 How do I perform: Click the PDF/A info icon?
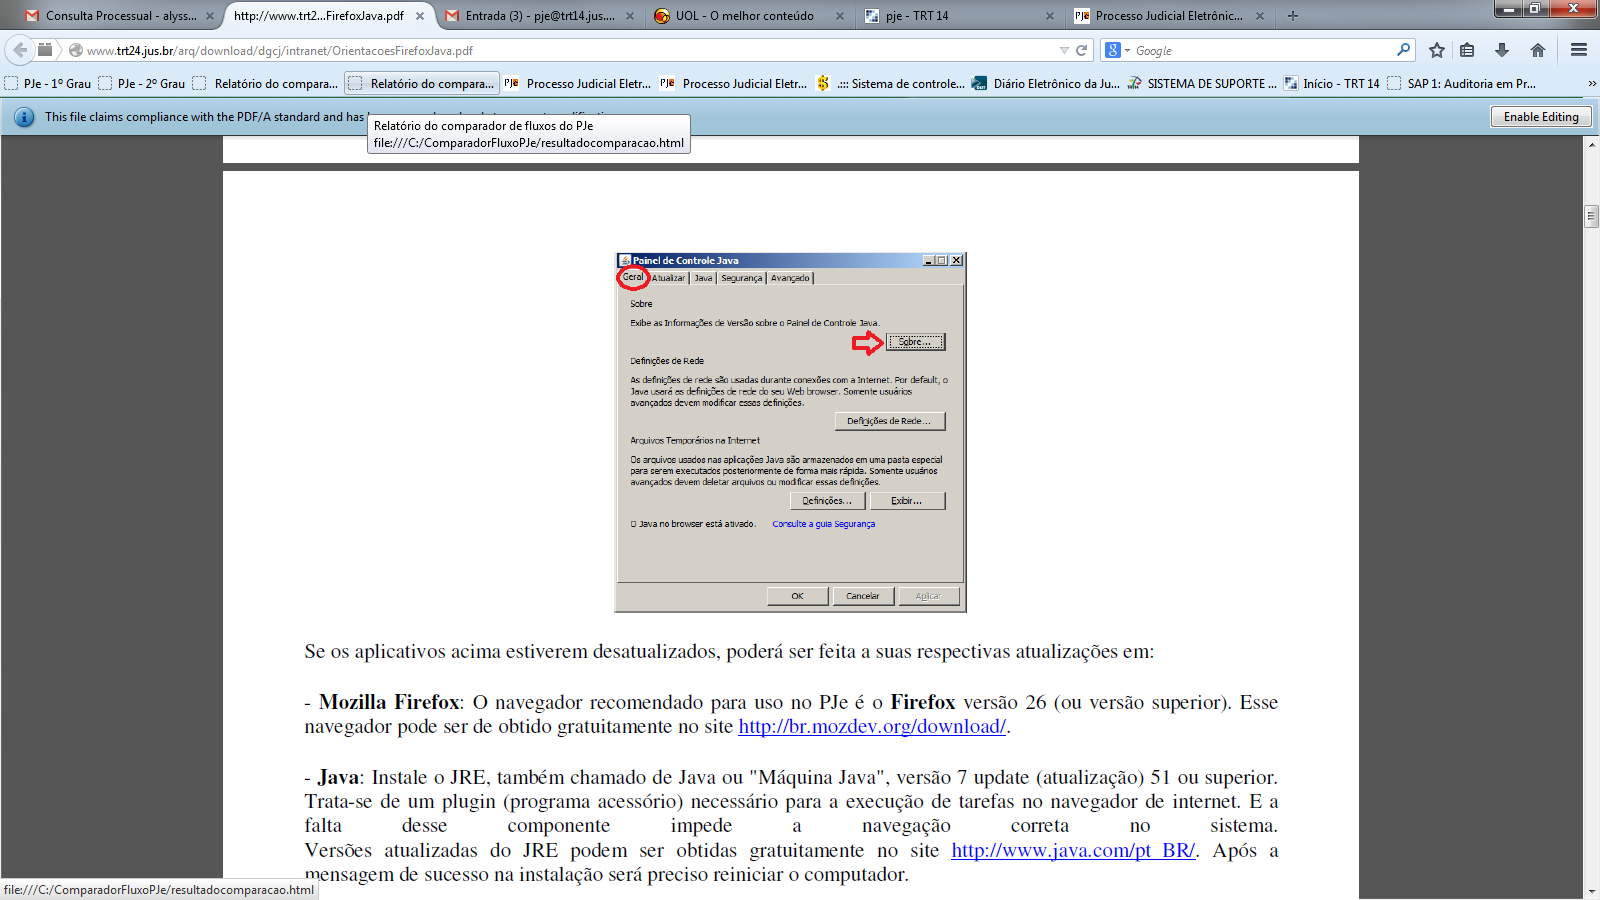(25, 117)
